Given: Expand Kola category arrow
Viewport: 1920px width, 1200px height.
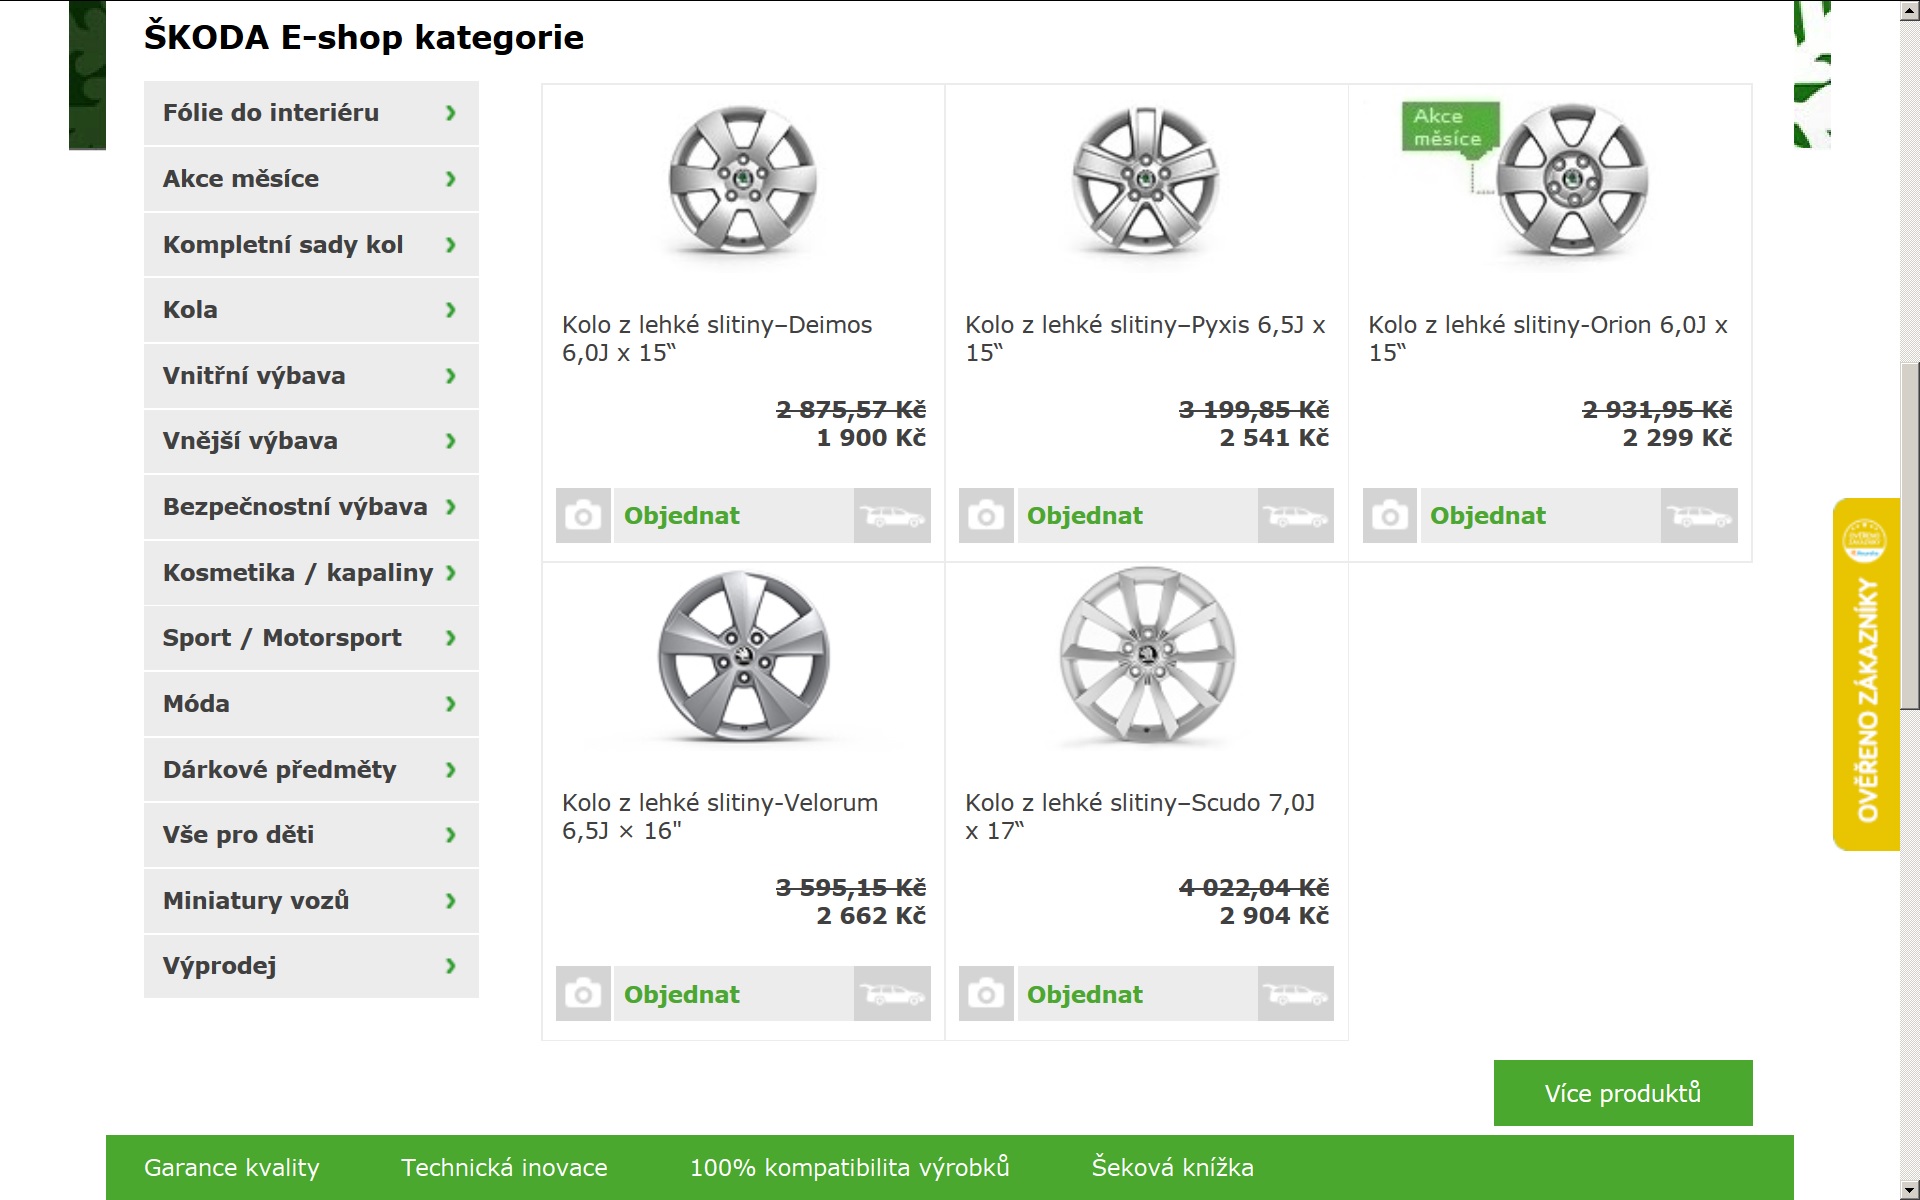Looking at the screenshot, I should pos(451,310).
